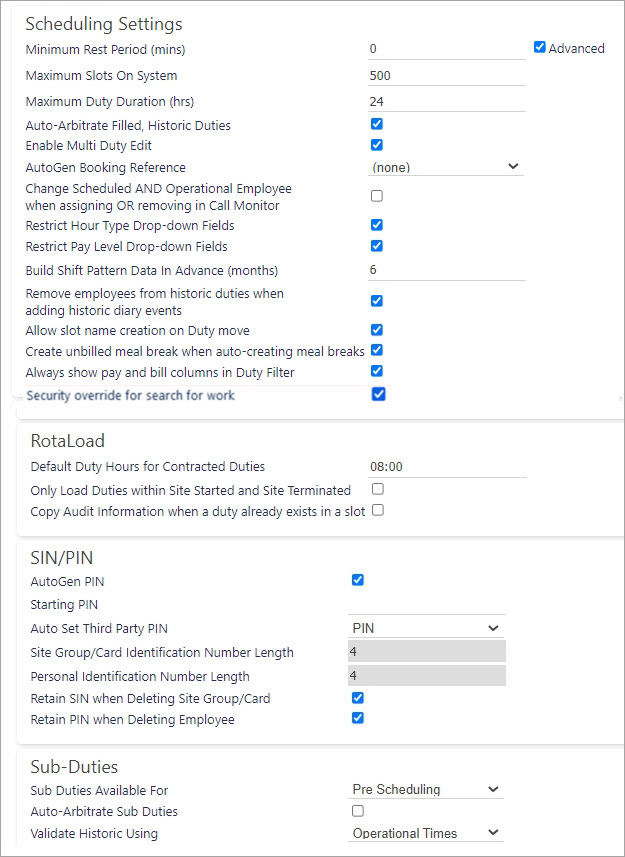The image size is (625, 857).
Task: Check Copy Audit Information checkbox
Action: click(x=378, y=510)
